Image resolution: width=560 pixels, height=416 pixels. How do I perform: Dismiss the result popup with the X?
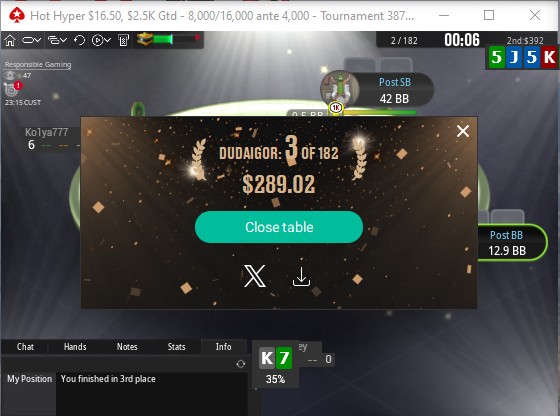pyautogui.click(x=463, y=131)
